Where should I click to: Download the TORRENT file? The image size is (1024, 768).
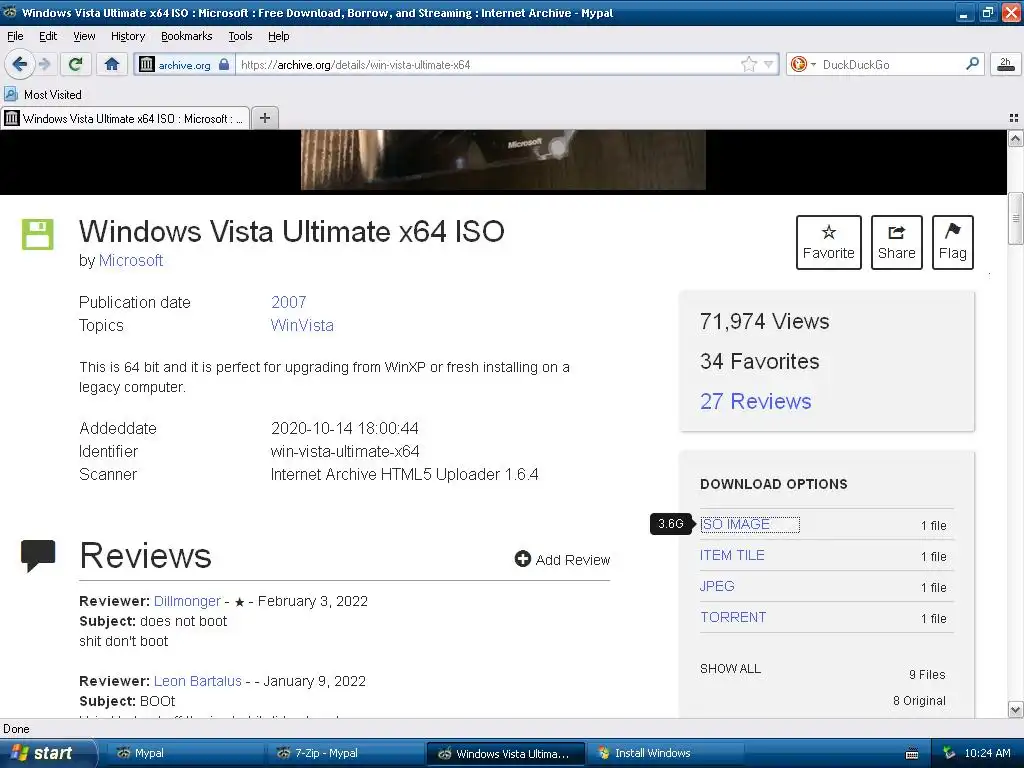[x=733, y=617]
